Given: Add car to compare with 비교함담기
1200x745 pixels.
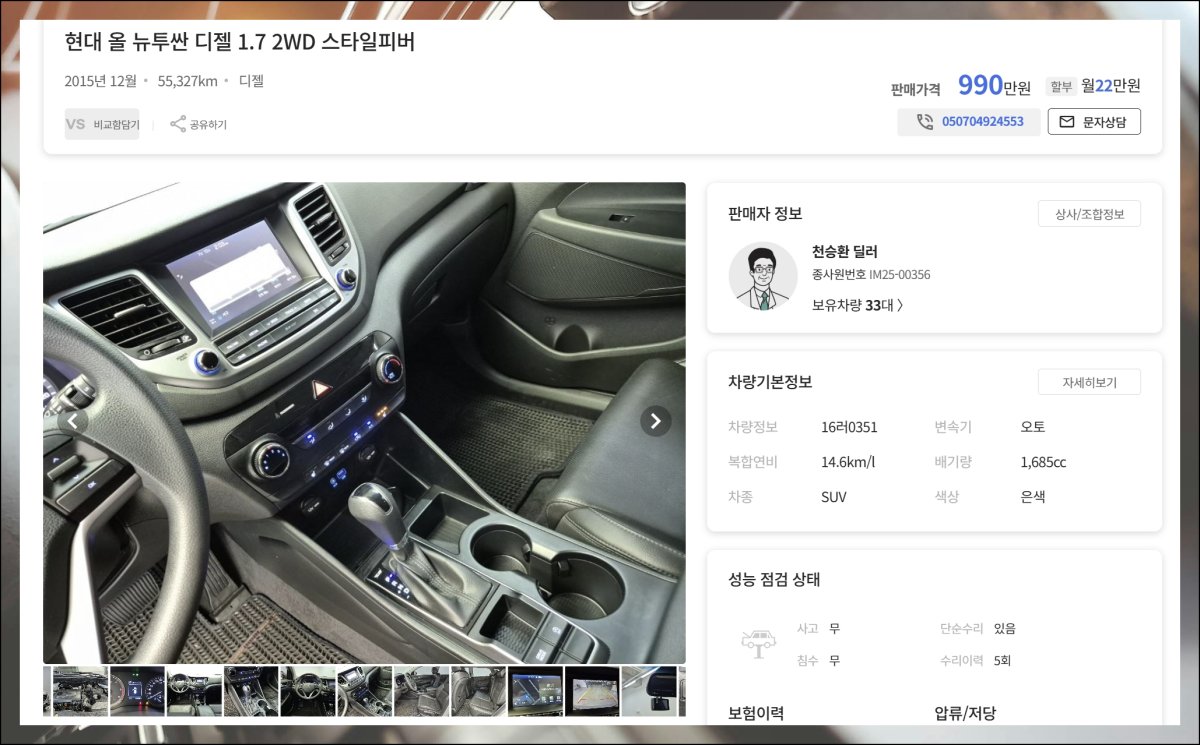Looking at the screenshot, I should pos(102,124).
